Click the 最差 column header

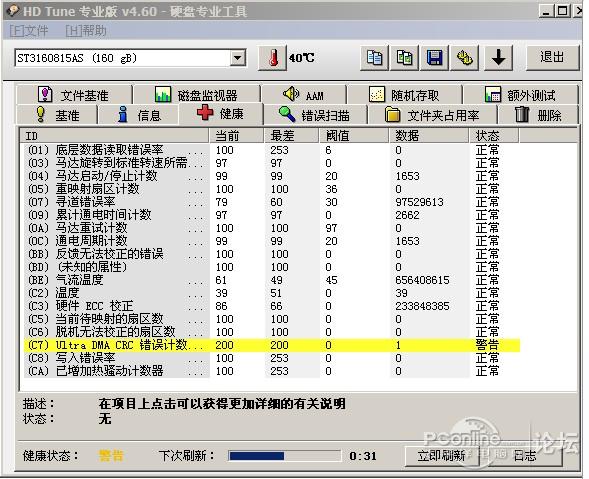(291, 136)
